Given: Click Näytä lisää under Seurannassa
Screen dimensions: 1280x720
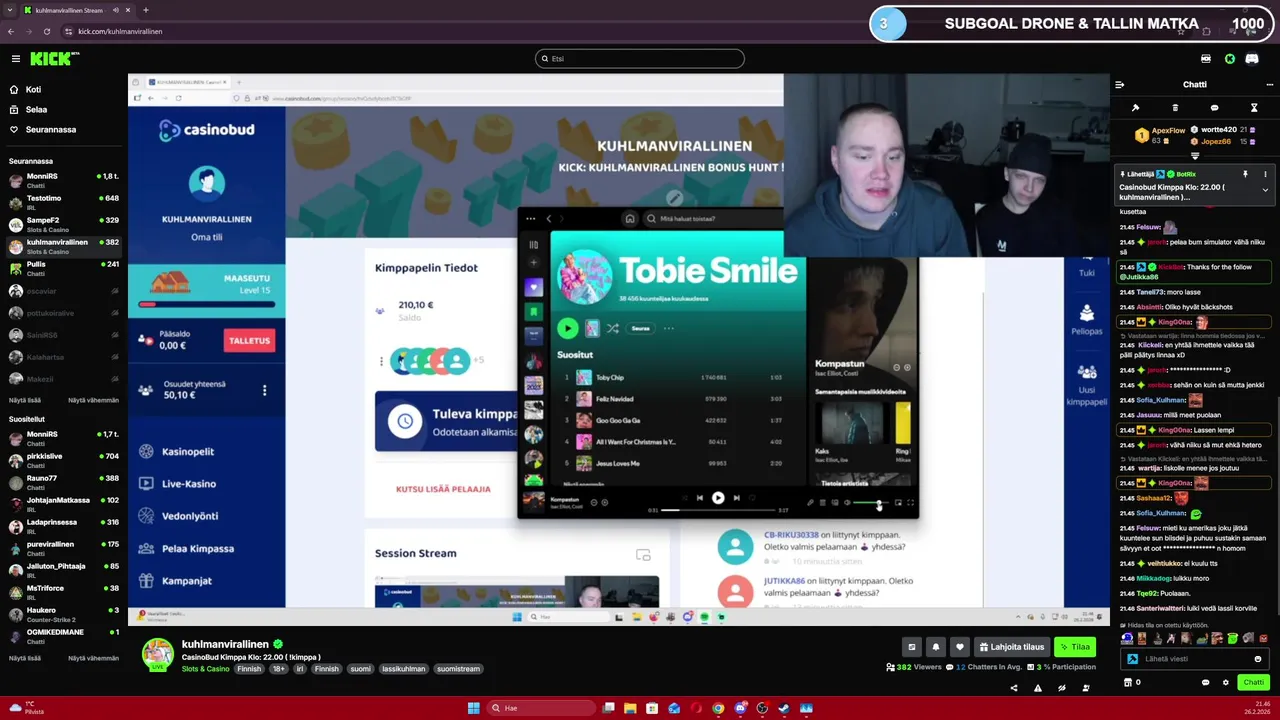Looking at the screenshot, I should (25, 400).
